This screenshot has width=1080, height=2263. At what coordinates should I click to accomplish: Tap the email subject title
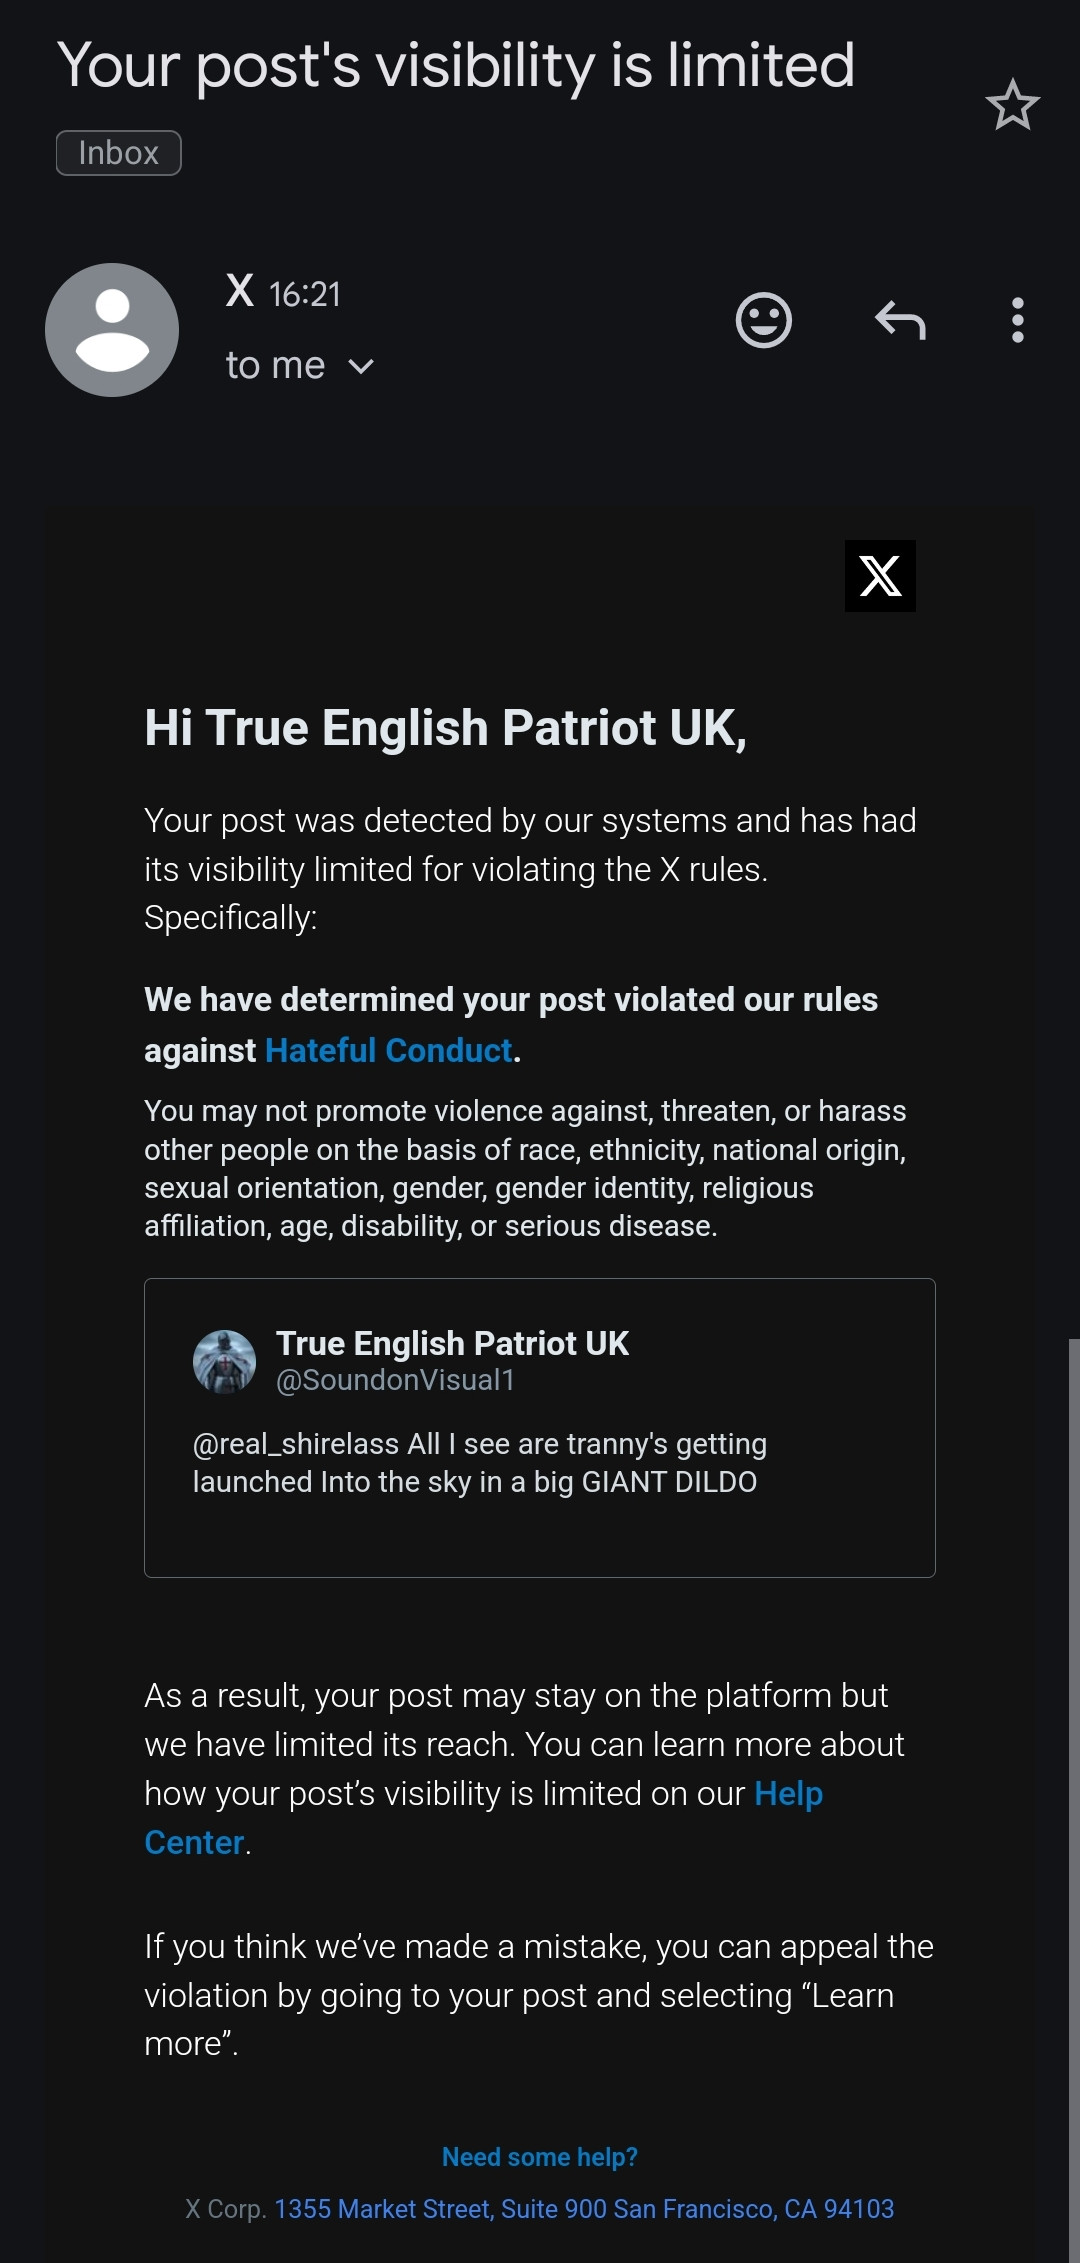[456, 66]
